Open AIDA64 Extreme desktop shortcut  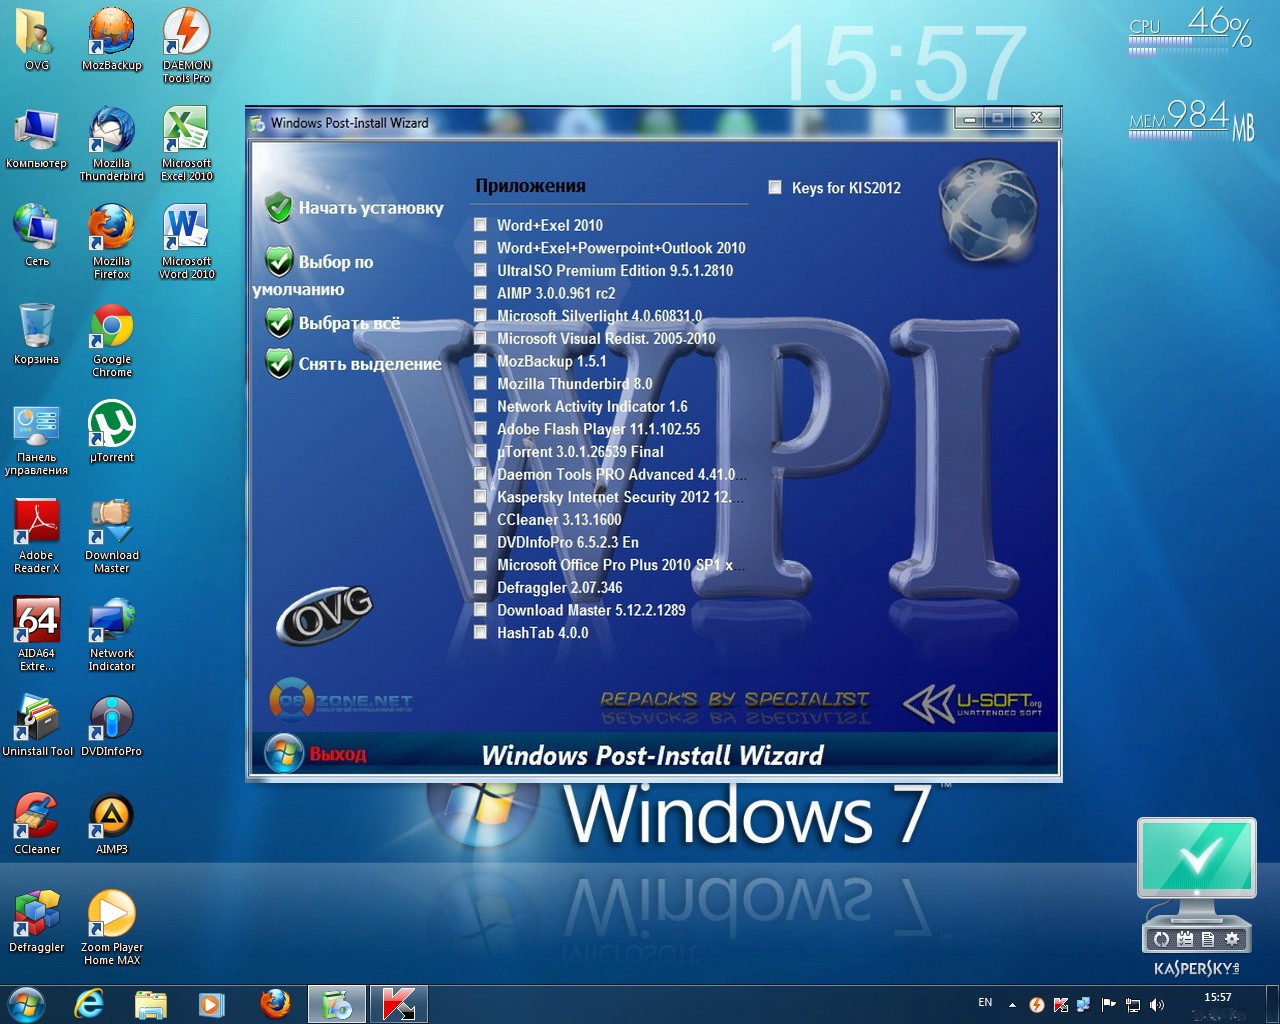[x=37, y=634]
